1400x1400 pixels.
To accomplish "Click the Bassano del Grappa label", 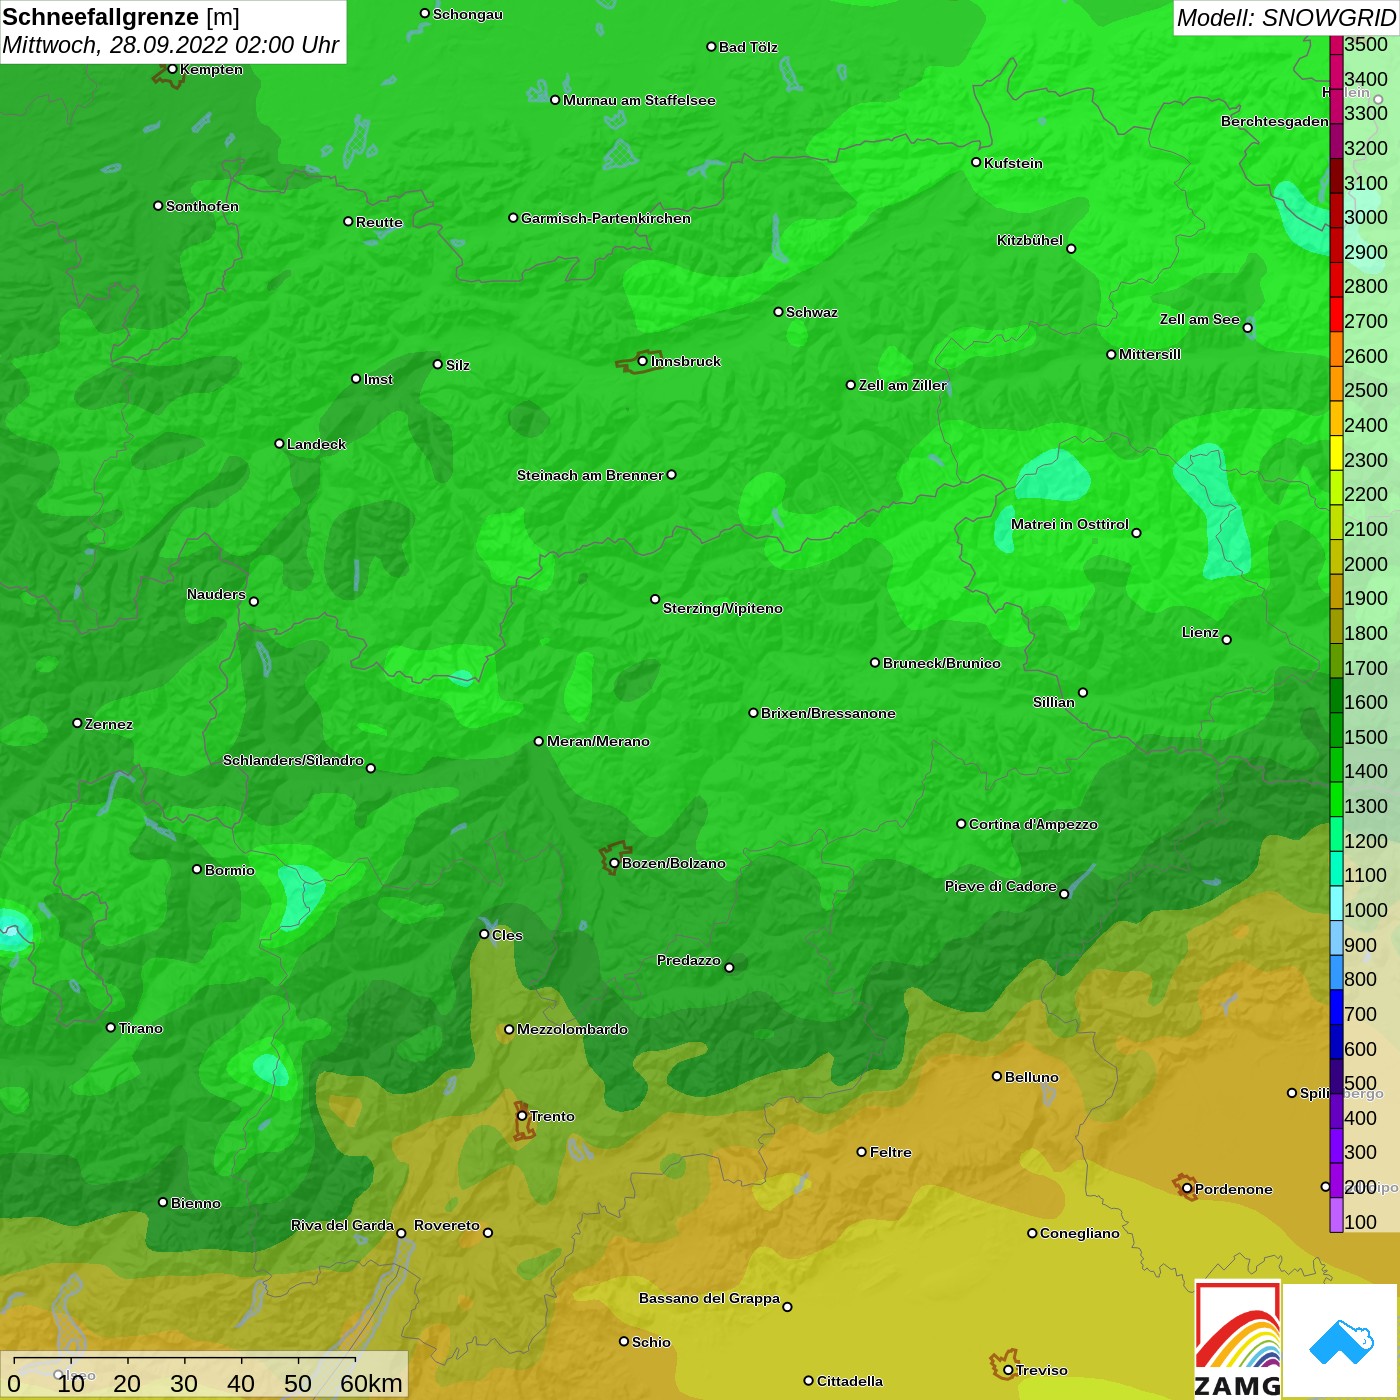I will click(710, 1298).
